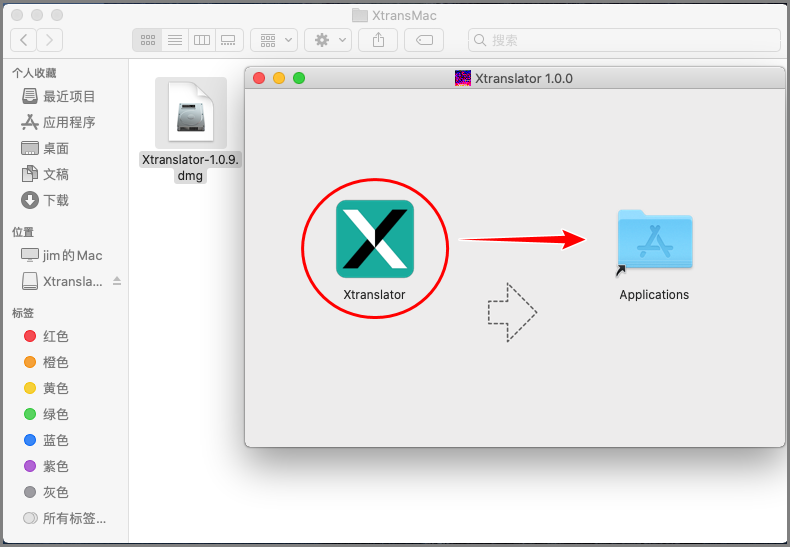Switch Finder to list view
Screen dimensions: 790x547
point(175,40)
